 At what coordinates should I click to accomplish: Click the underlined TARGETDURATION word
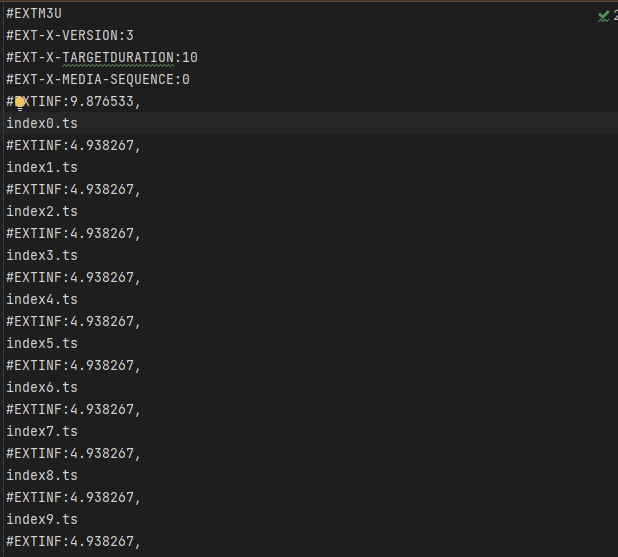coord(118,58)
